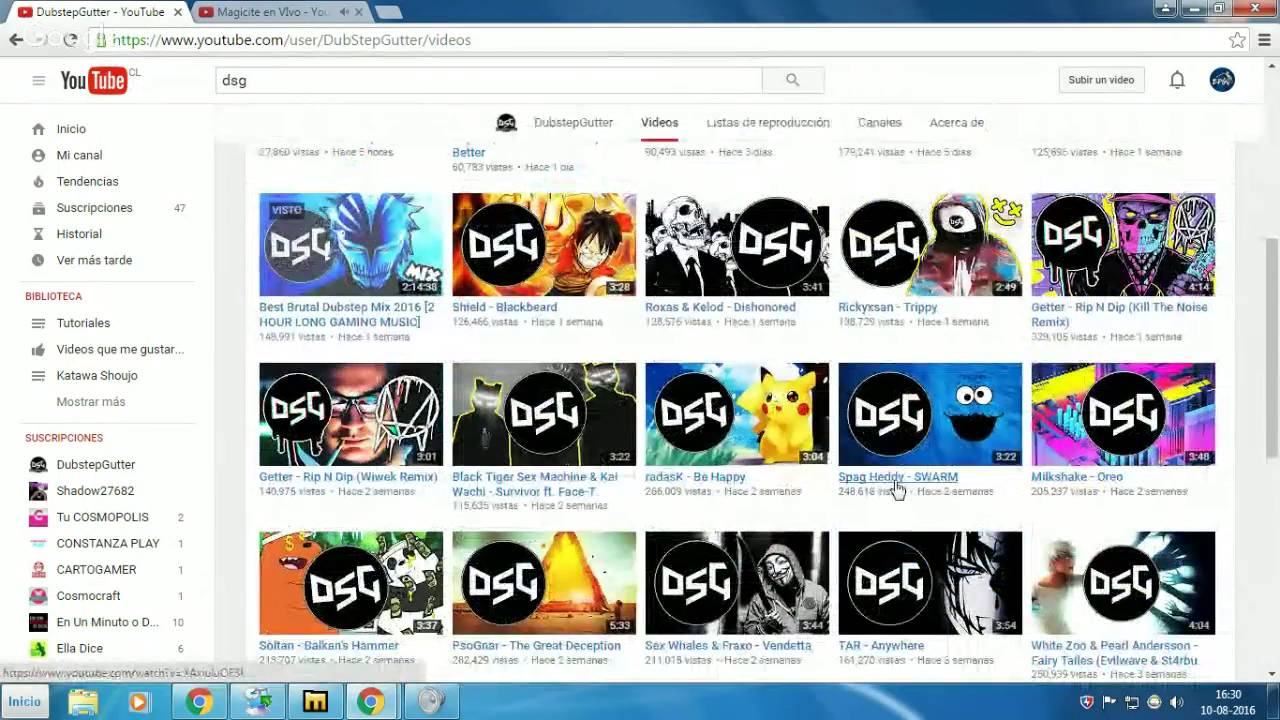Click the Katawa Shoujo playlist icon
This screenshot has width=1280, height=720.
[x=38, y=375]
